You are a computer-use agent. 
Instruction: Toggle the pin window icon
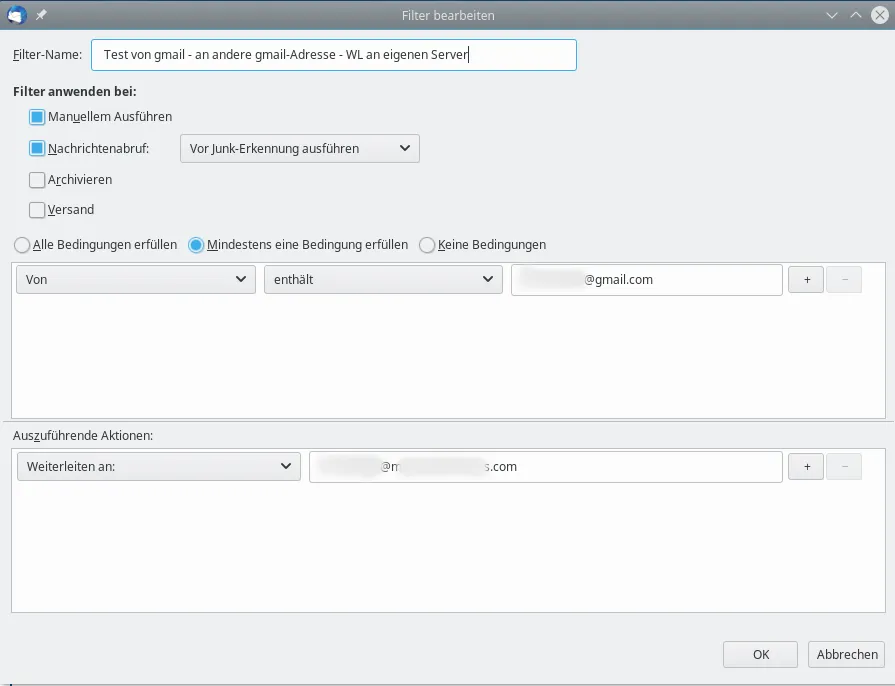41,15
